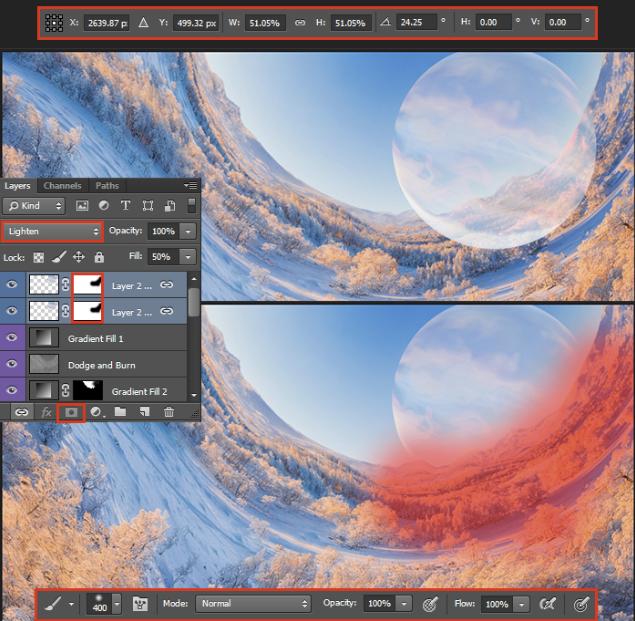The width and height of the screenshot is (635, 621).
Task: Open the brush Mode Normal dropdown
Action: point(253,604)
